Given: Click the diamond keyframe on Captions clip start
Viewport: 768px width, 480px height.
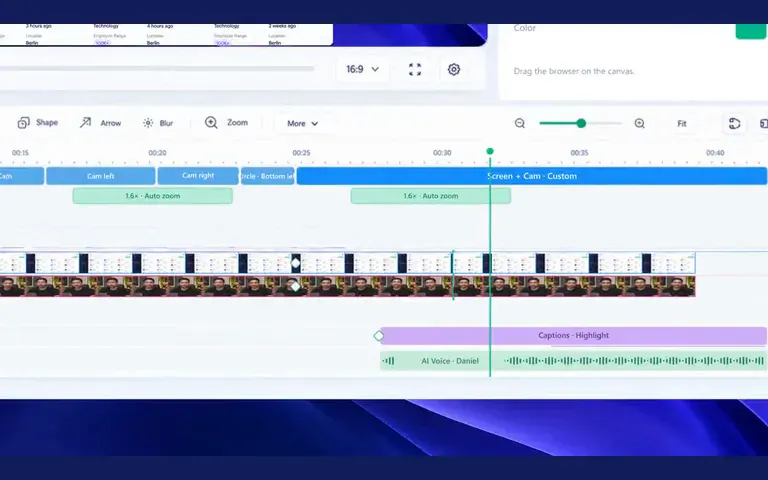Looking at the screenshot, I should coord(379,336).
